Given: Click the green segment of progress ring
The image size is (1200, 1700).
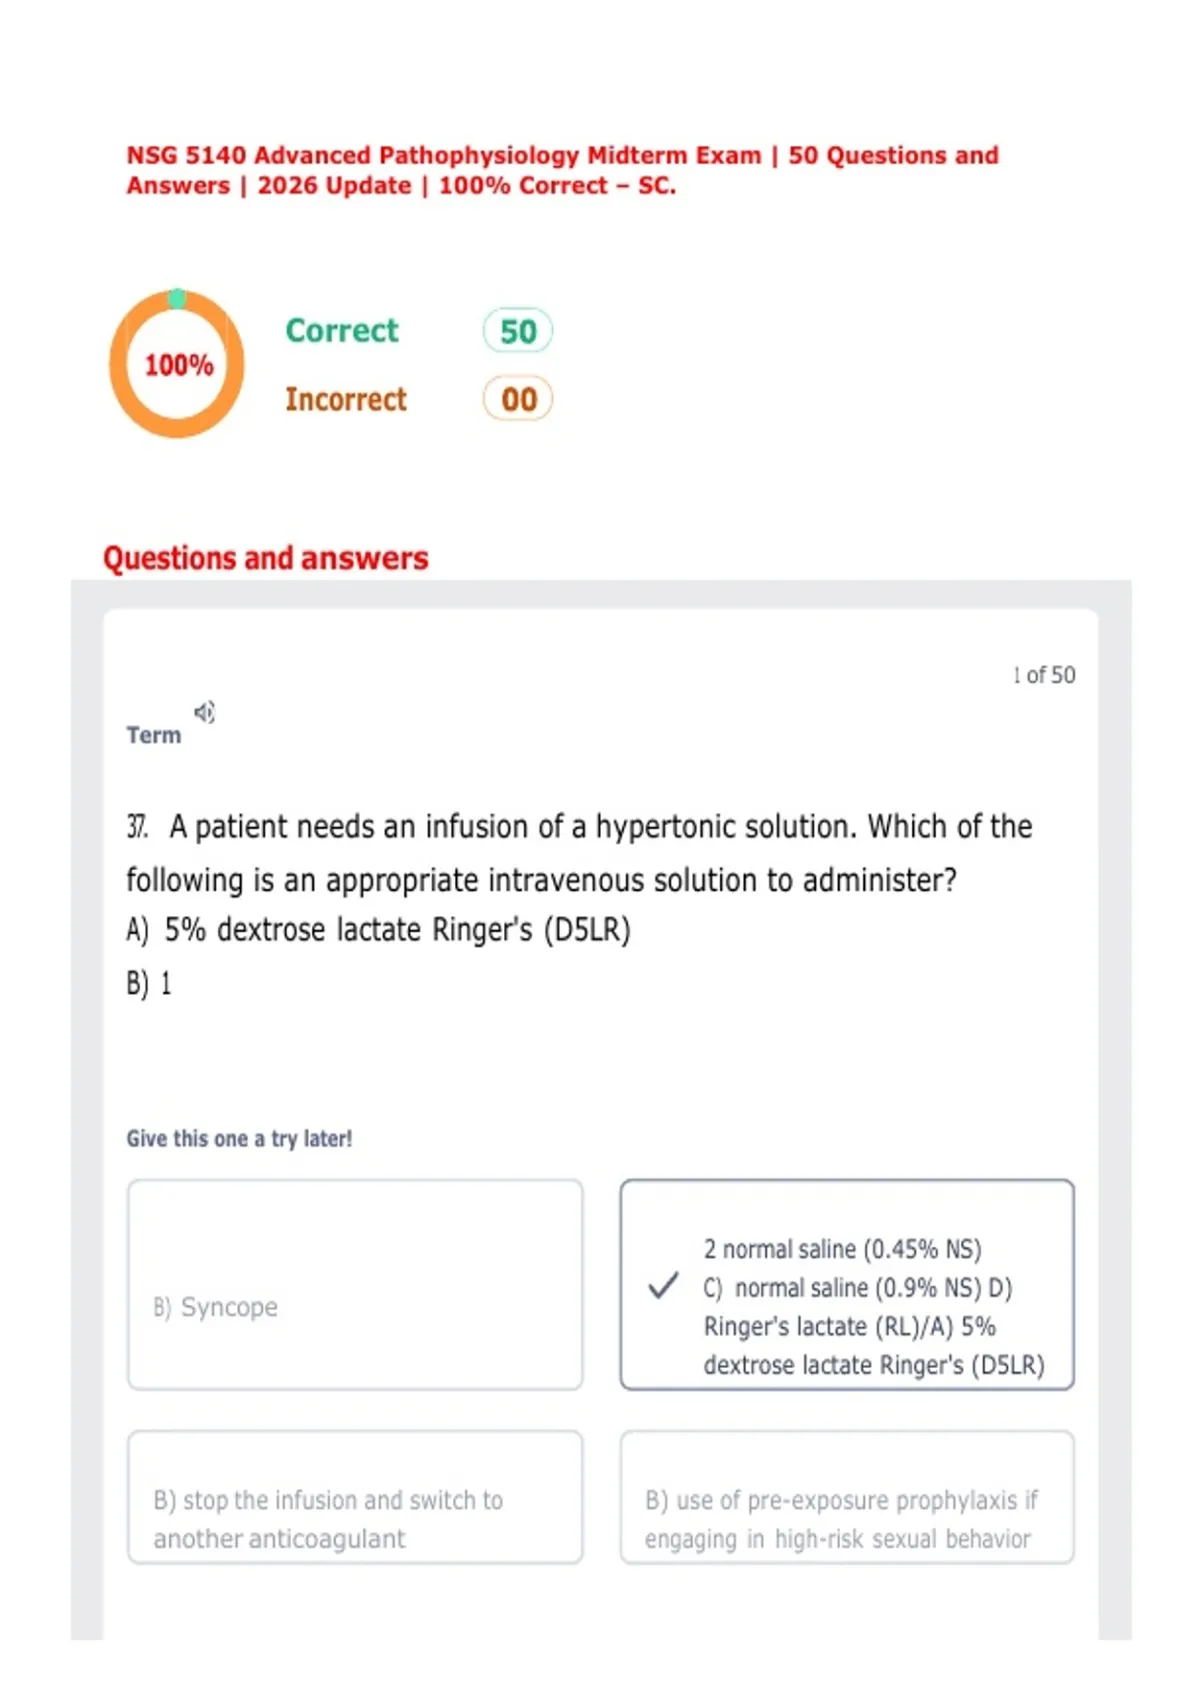Looking at the screenshot, I should (x=177, y=298).
